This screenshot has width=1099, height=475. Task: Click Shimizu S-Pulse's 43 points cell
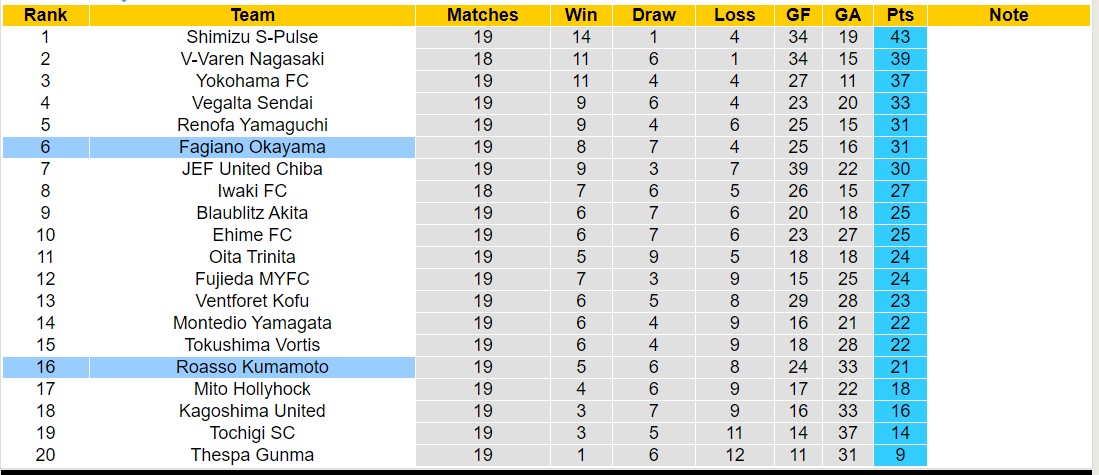point(899,37)
